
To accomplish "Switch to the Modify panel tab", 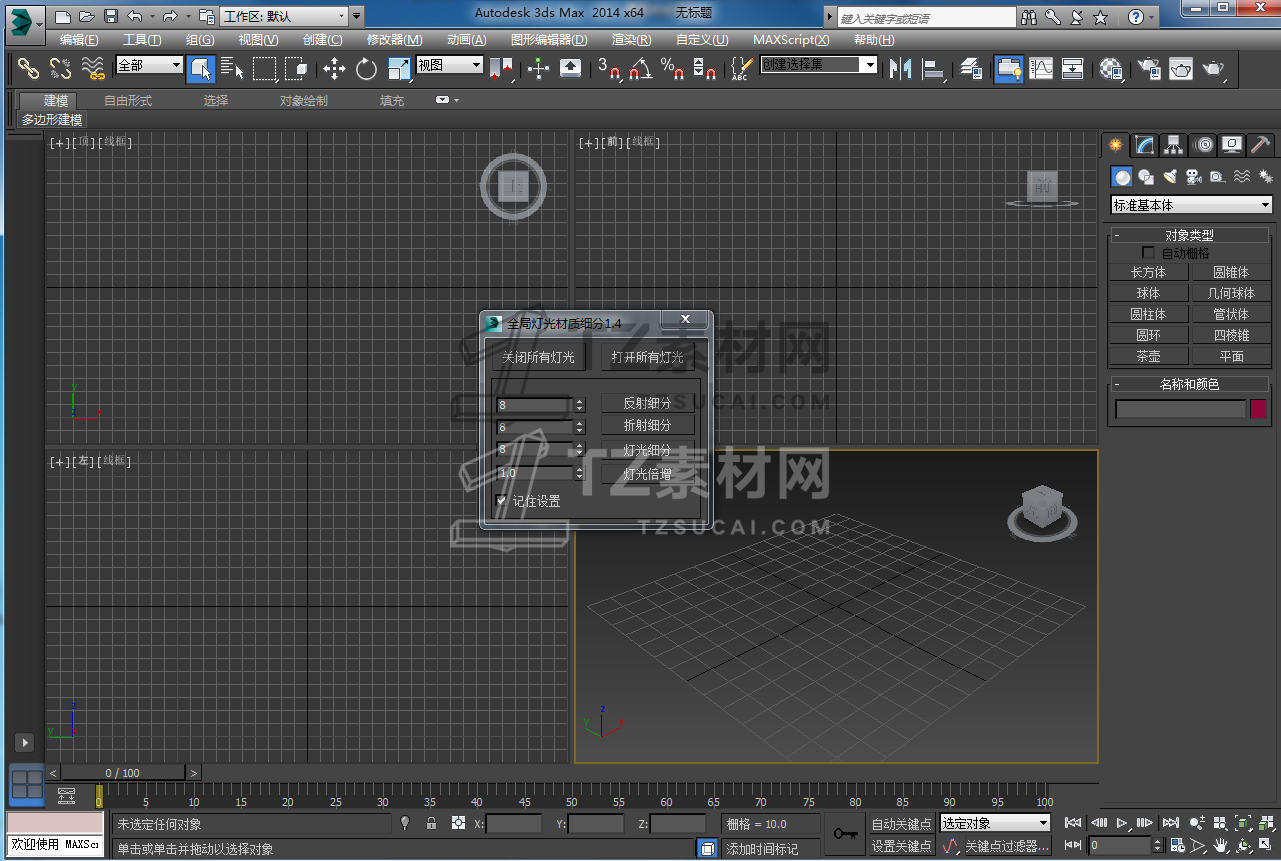I will [1145, 145].
